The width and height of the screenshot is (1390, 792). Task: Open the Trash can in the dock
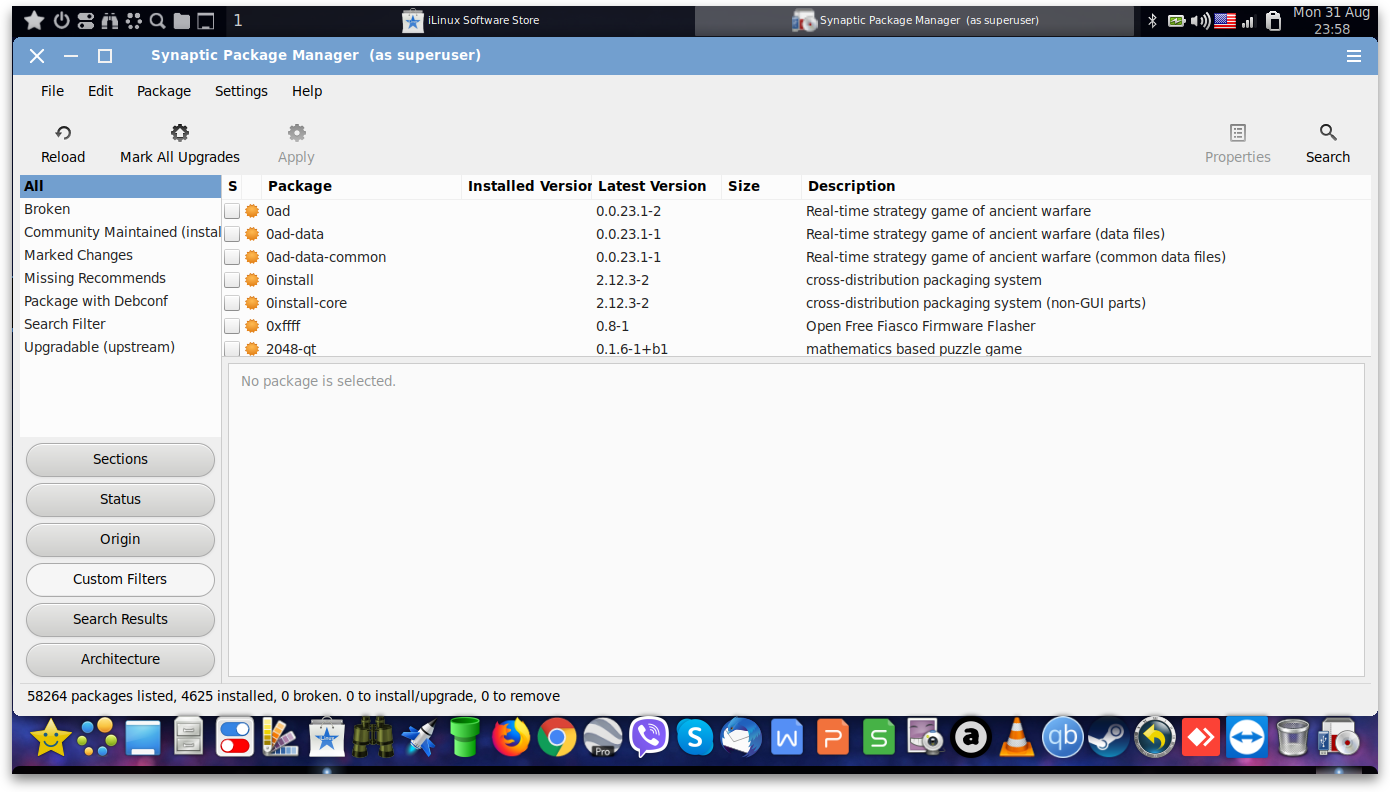(x=1293, y=738)
